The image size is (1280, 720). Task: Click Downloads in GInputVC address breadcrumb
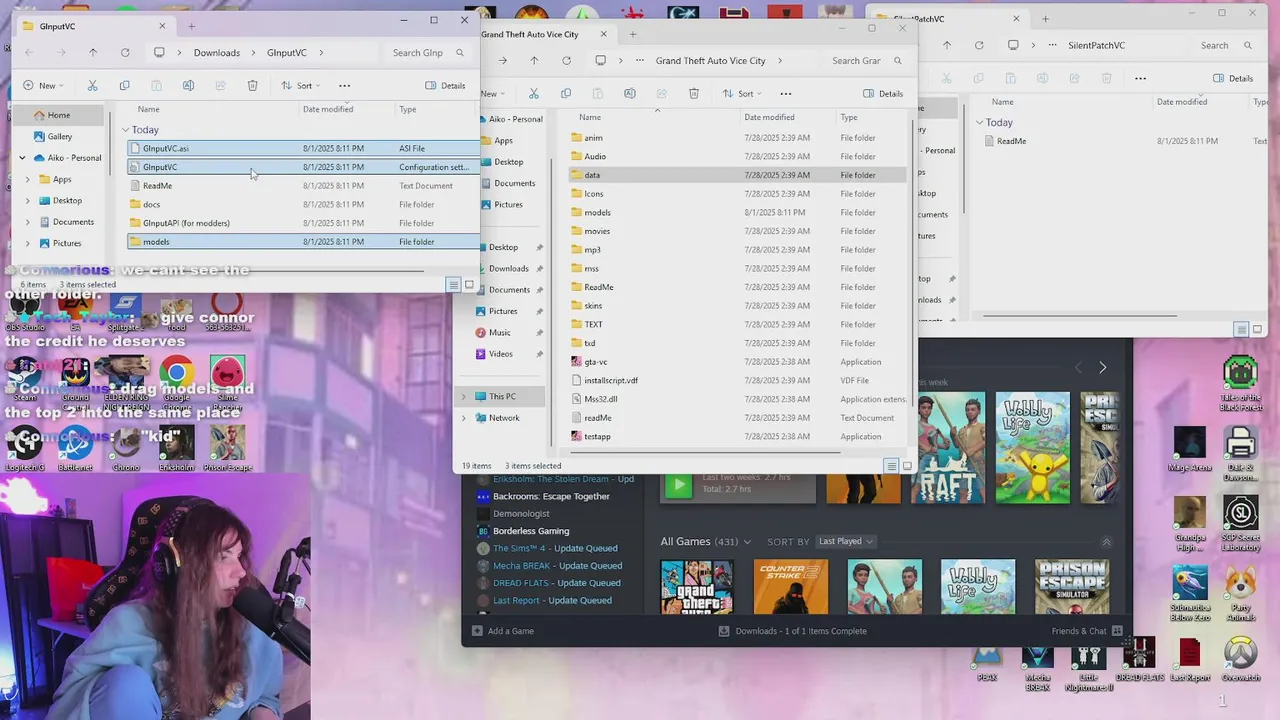coord(217,53)
